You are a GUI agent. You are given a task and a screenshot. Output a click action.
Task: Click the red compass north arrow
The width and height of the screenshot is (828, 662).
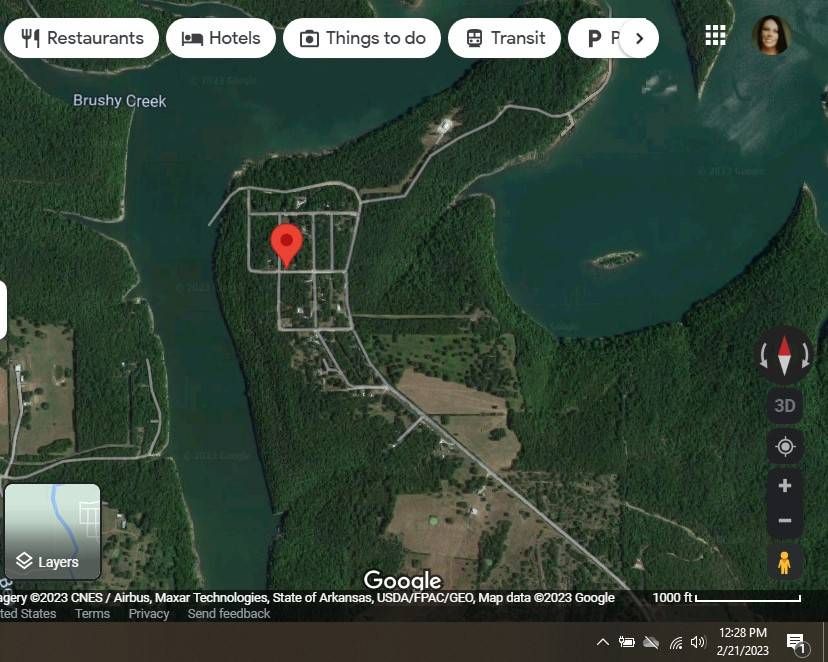coord(784,349)
